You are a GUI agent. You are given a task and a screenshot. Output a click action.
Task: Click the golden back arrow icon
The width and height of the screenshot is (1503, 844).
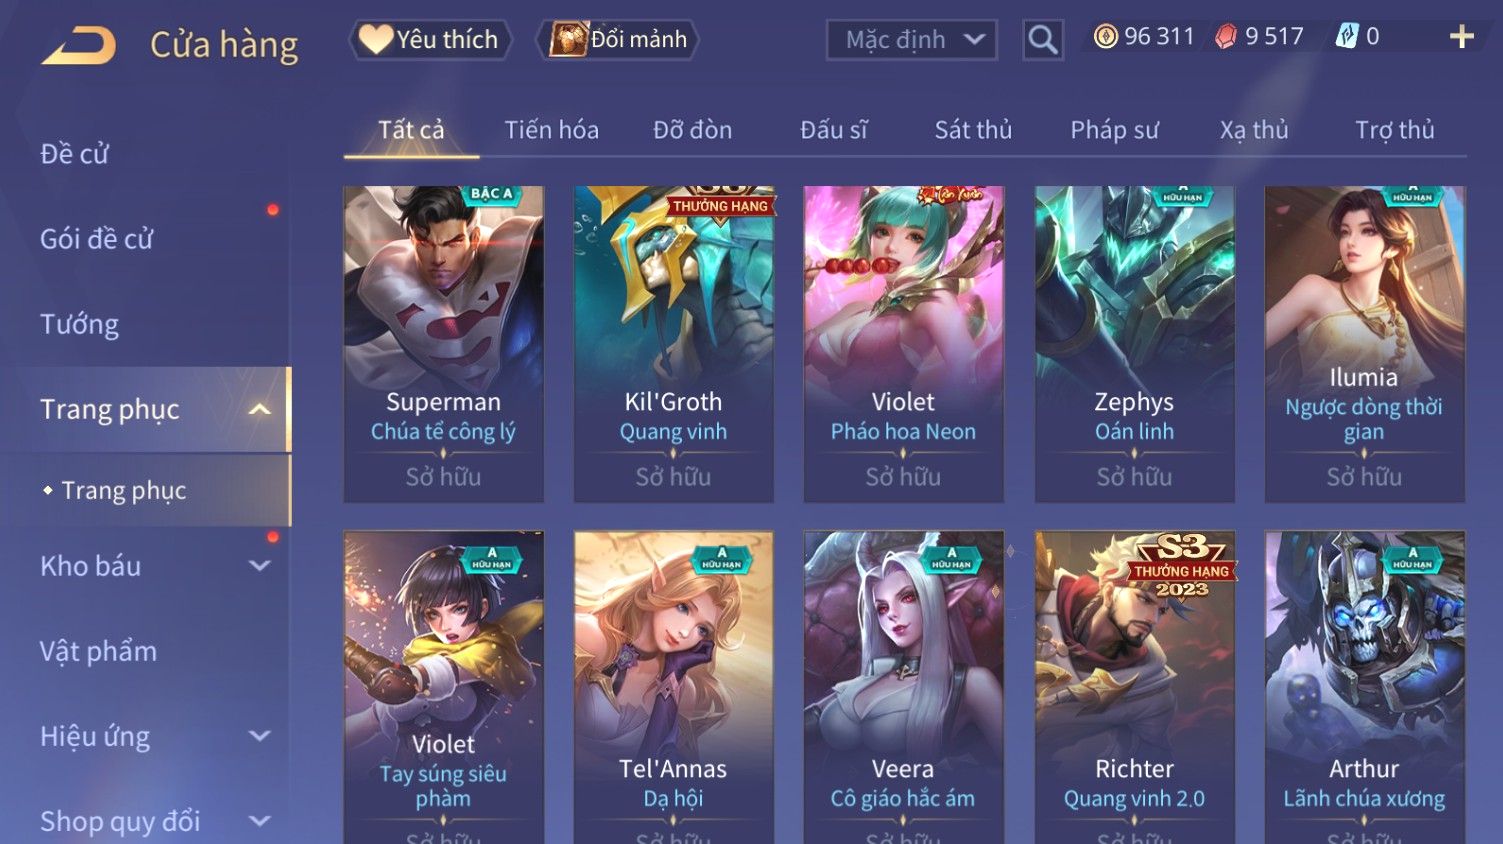pos(79,45)
